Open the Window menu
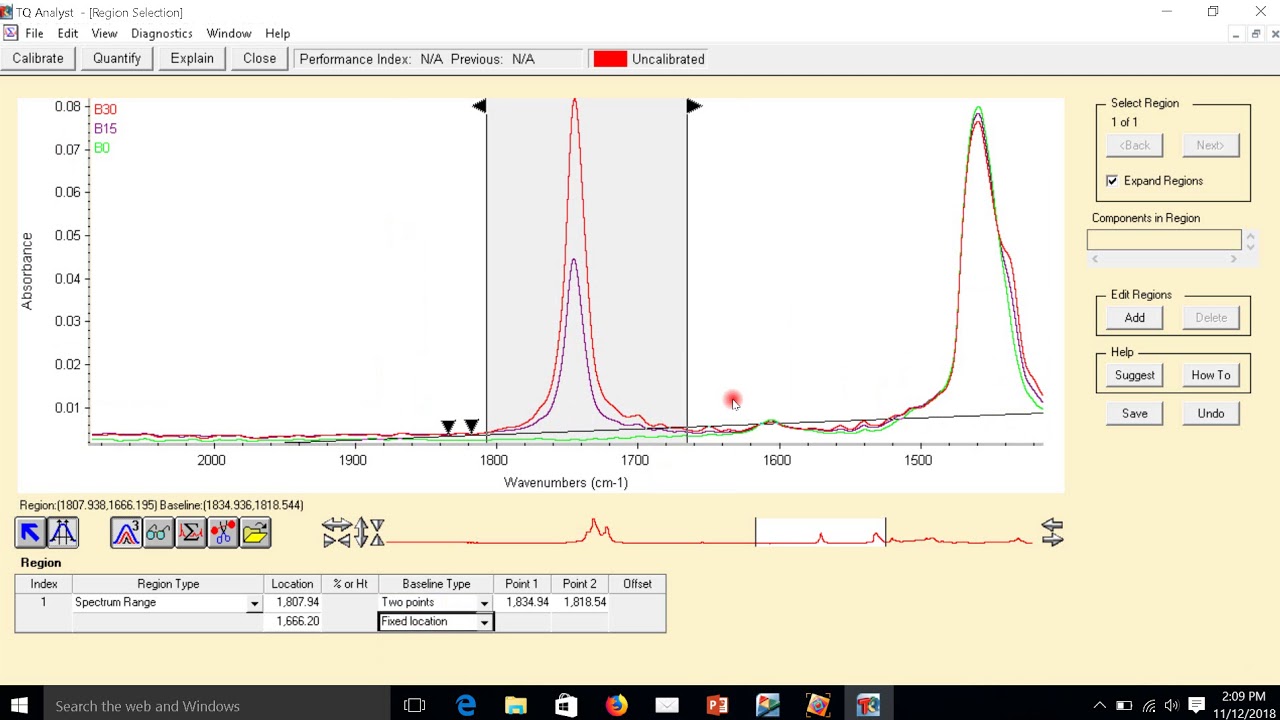Screen dimensions: 1280x720 tap(229, 33)
